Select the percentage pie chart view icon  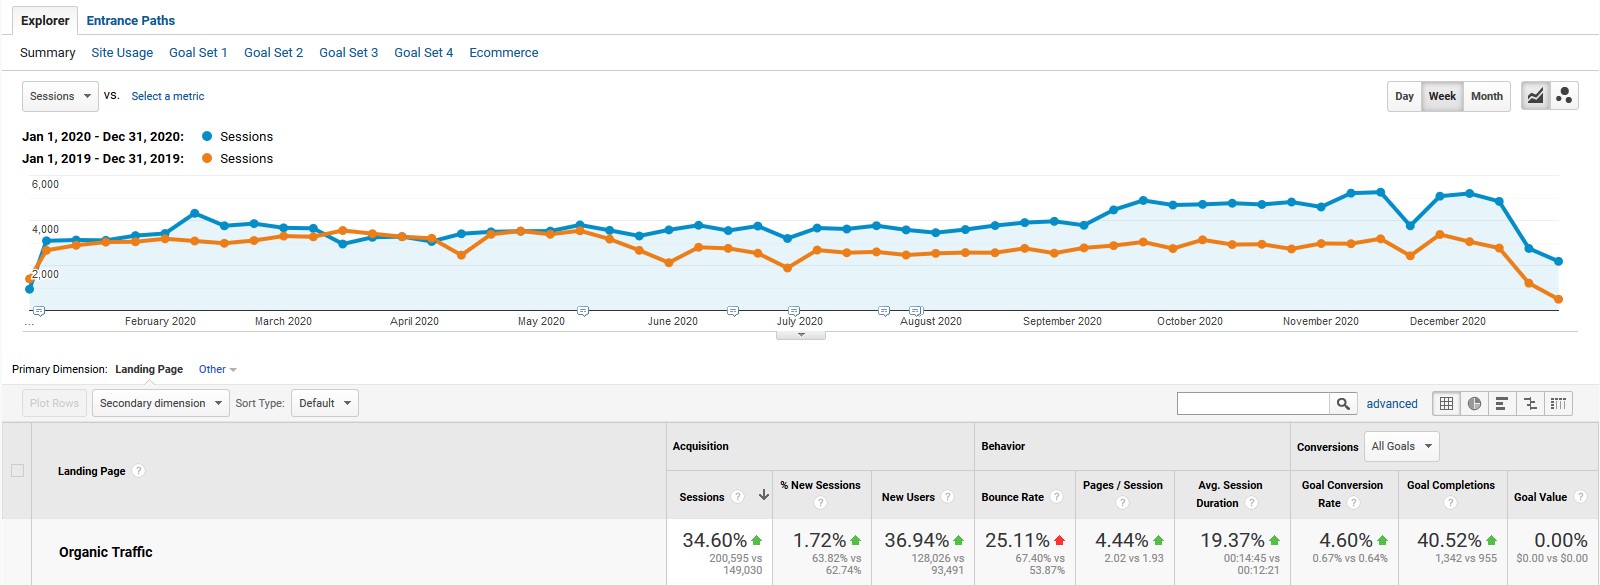coord(1474,403)
